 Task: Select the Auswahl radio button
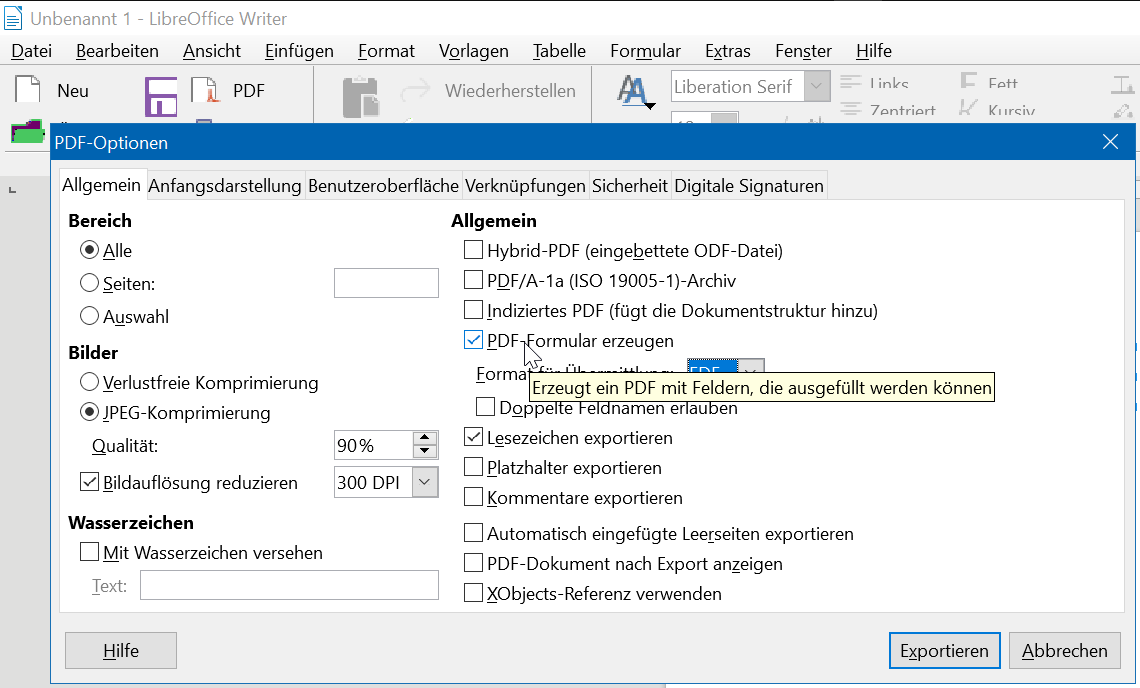coord(89,316)
